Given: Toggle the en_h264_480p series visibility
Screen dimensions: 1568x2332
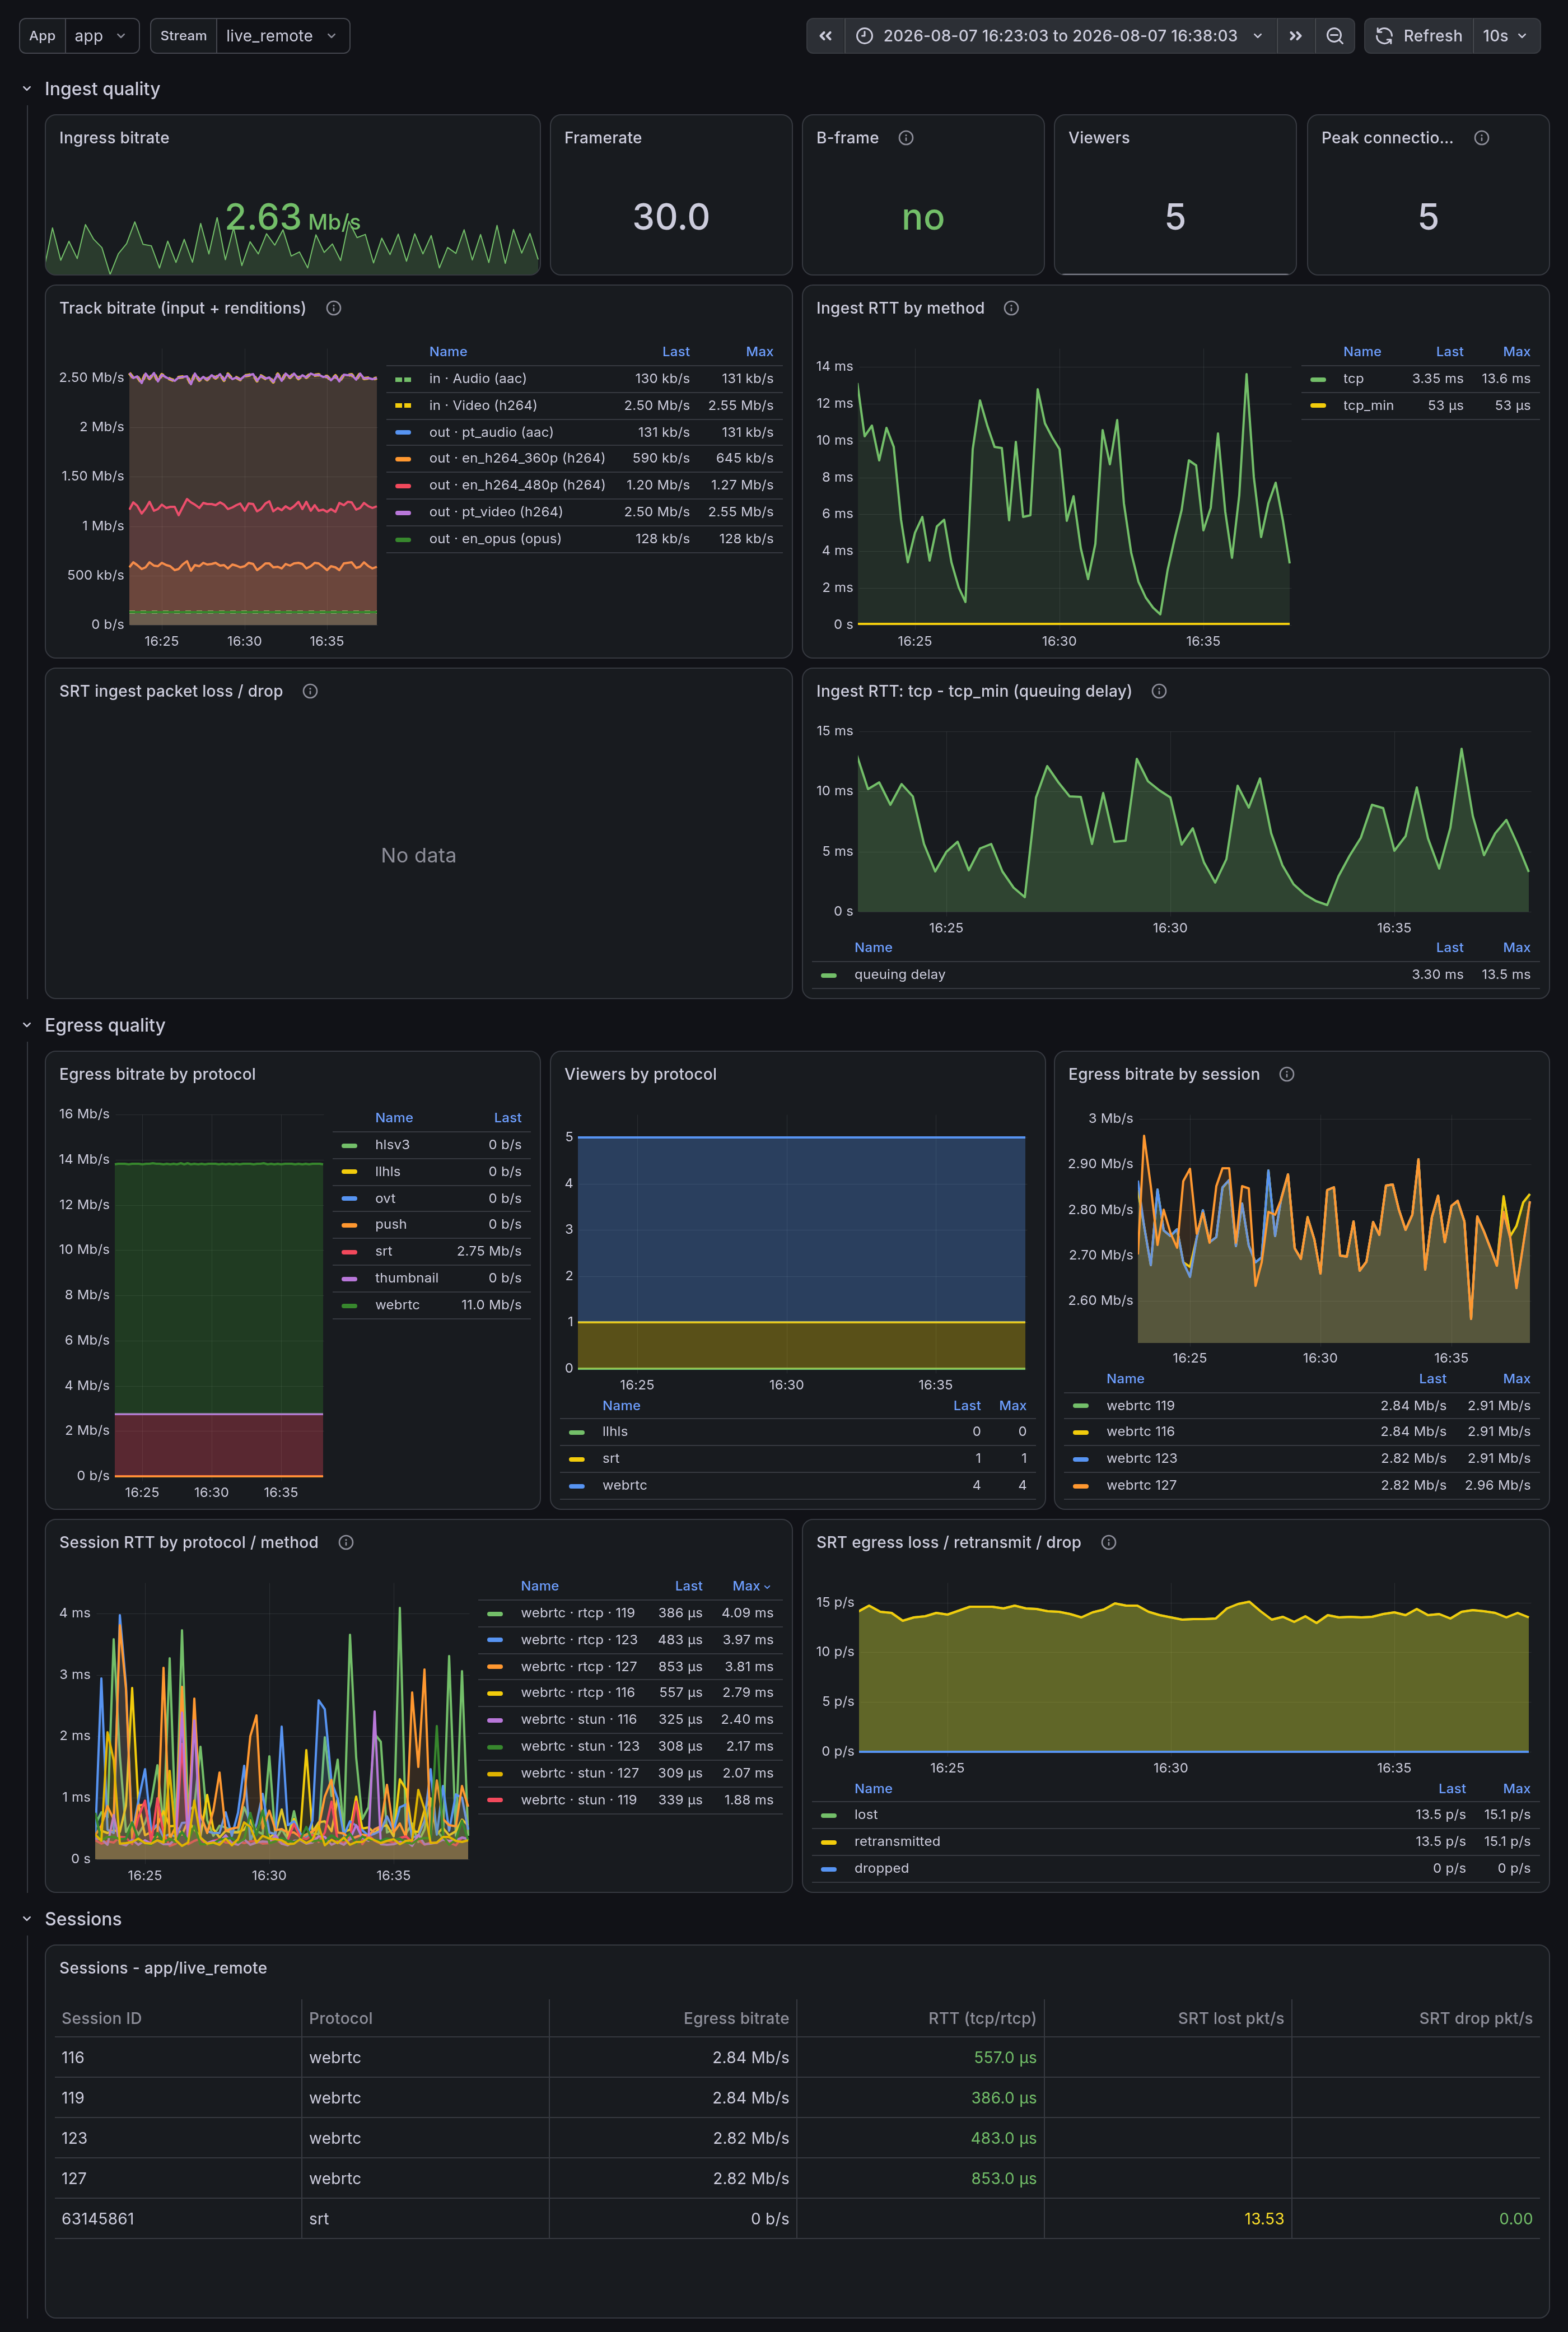Looking at the screenshot, I should (x=517, y=485).
